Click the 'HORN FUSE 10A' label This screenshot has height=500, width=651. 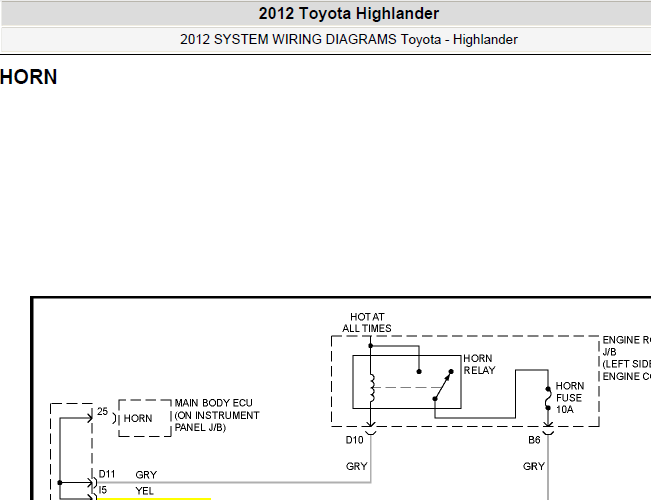570,397
